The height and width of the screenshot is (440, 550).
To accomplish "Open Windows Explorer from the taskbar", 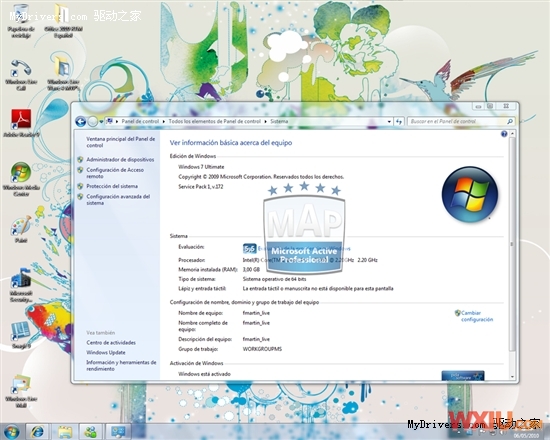I will coord(65,432).
